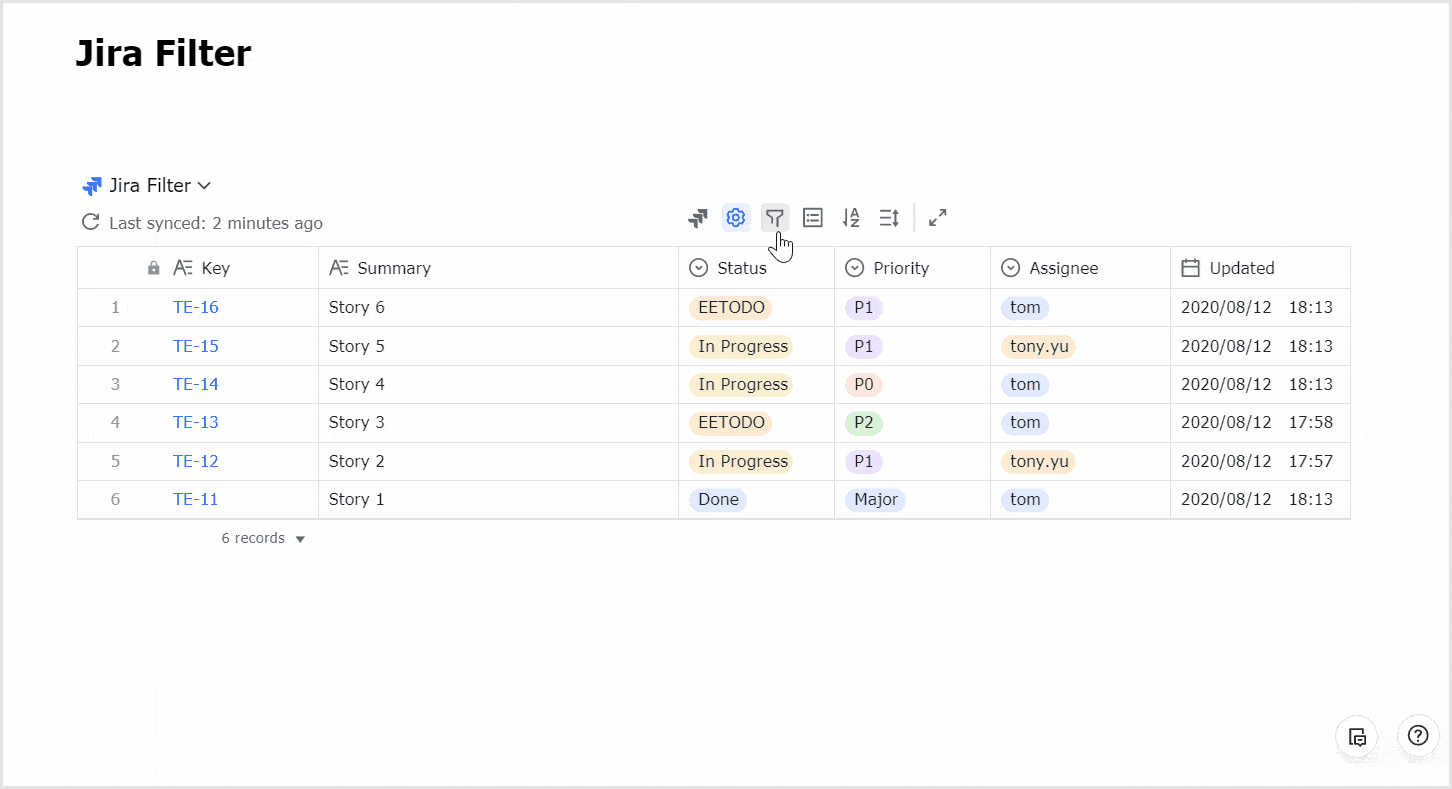Image resolution: width=1452 pixels, height=789 pixels.
Task: Expand the Jira Filter view dropdown
Action: (x=204, y=185)
